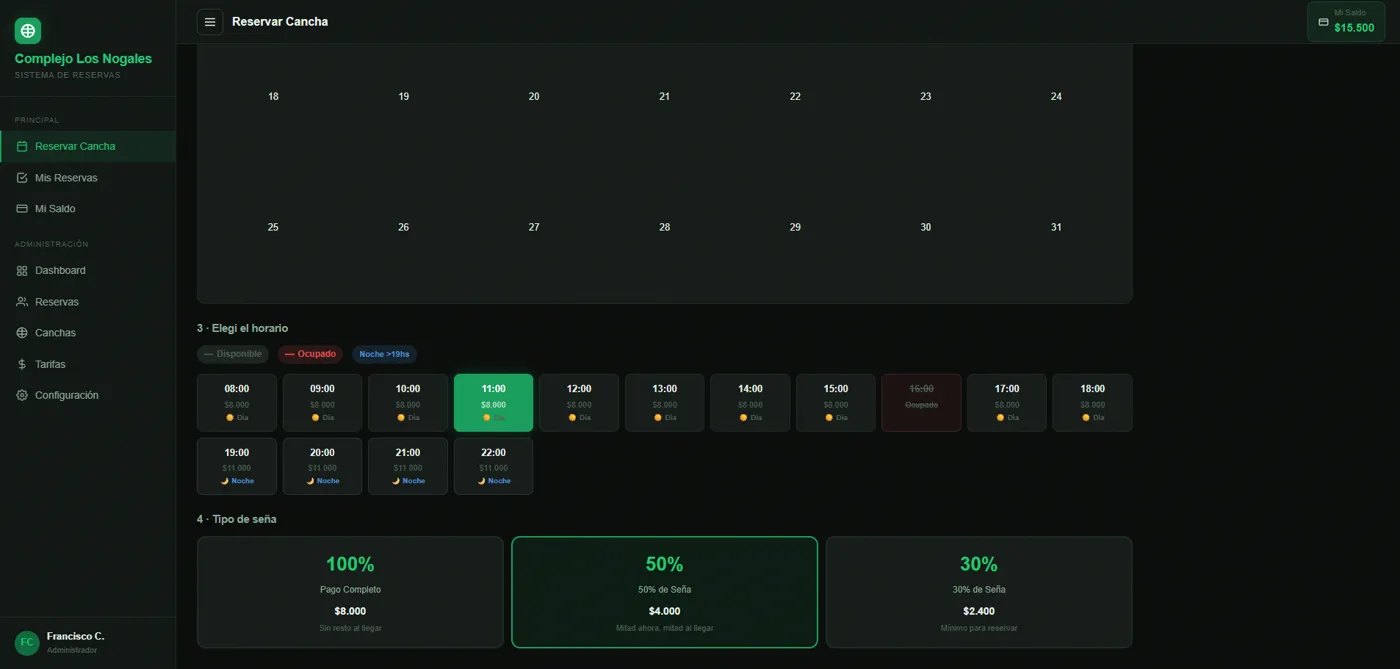
Task: Select day 21 on the calendar
Action: (x=664, y=97)
